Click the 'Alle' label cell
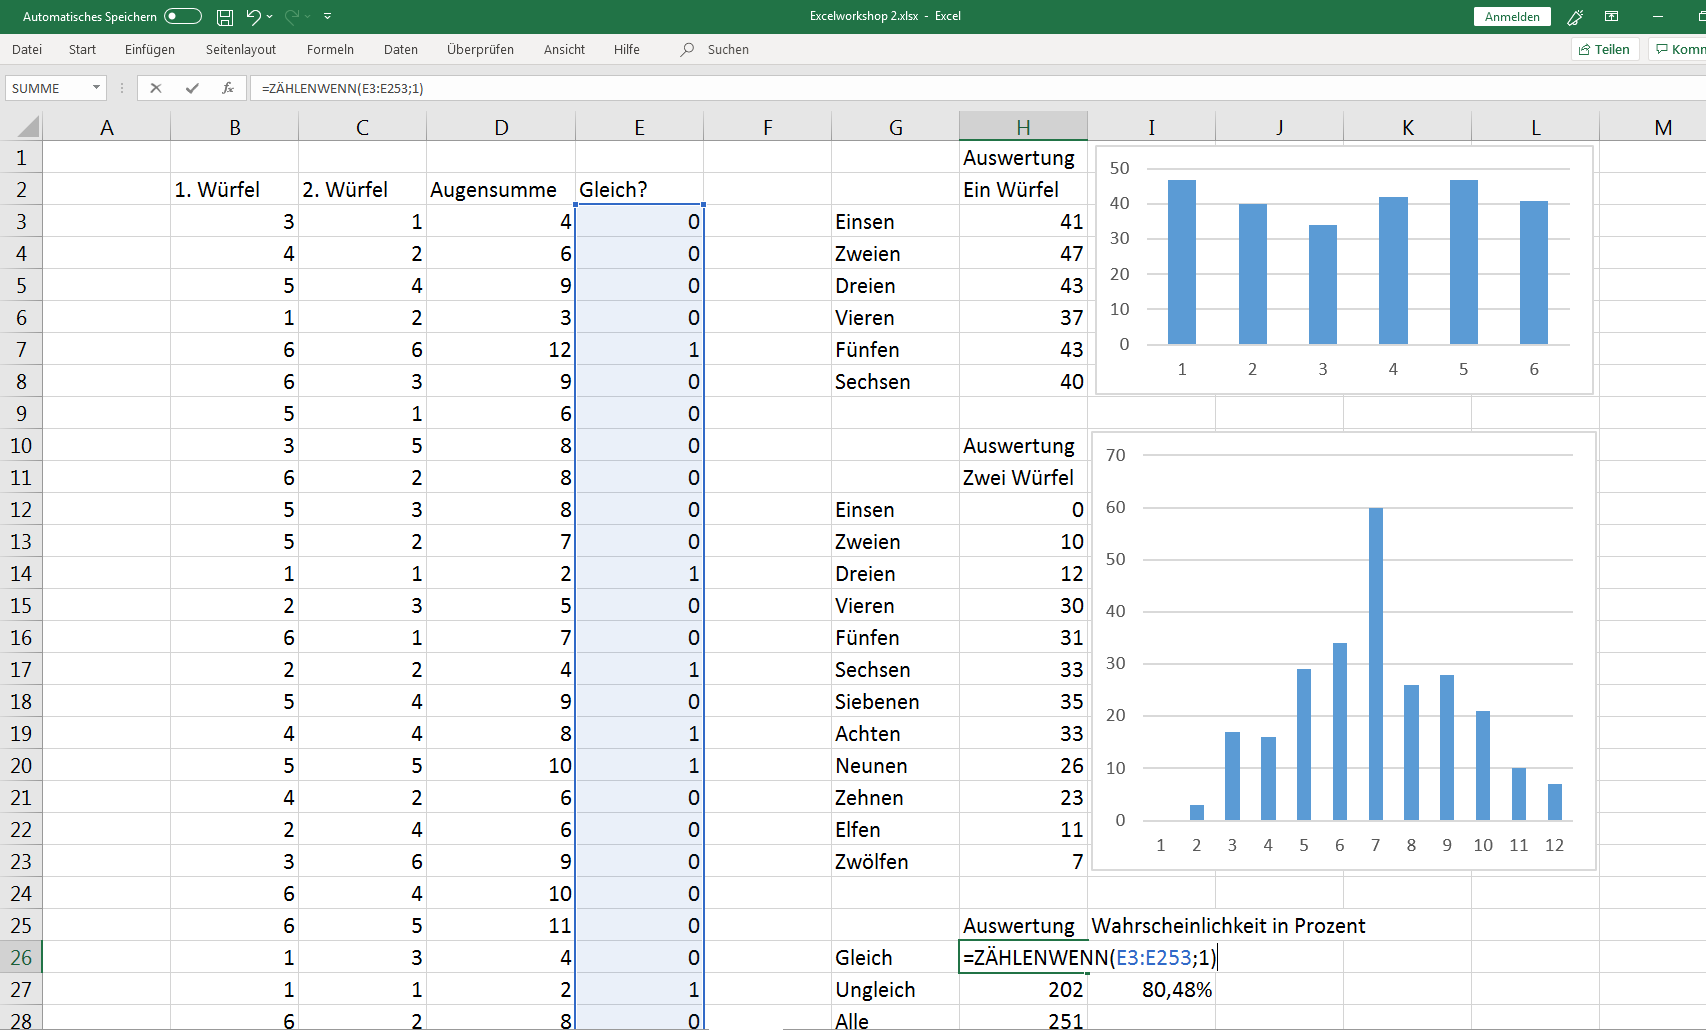1706x1030 pixels. click(x=895, y=1019)
